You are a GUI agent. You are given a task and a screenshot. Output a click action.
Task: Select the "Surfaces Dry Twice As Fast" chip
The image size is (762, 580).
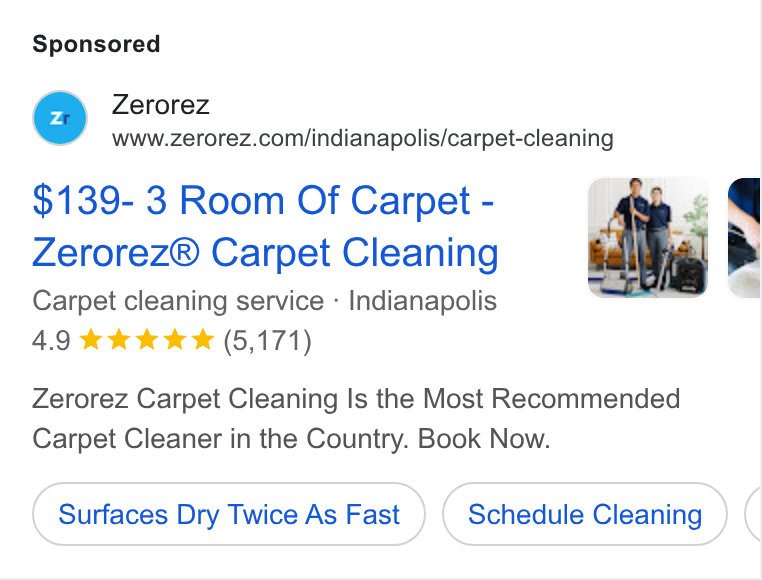point(229,514)
